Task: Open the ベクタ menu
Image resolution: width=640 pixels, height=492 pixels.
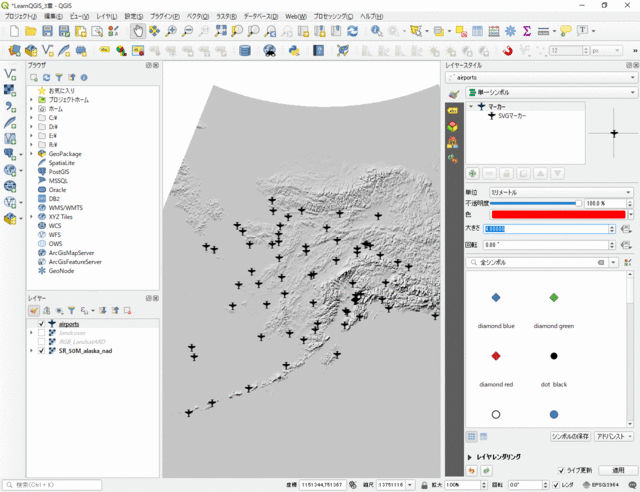Action: tap(198, 16)
